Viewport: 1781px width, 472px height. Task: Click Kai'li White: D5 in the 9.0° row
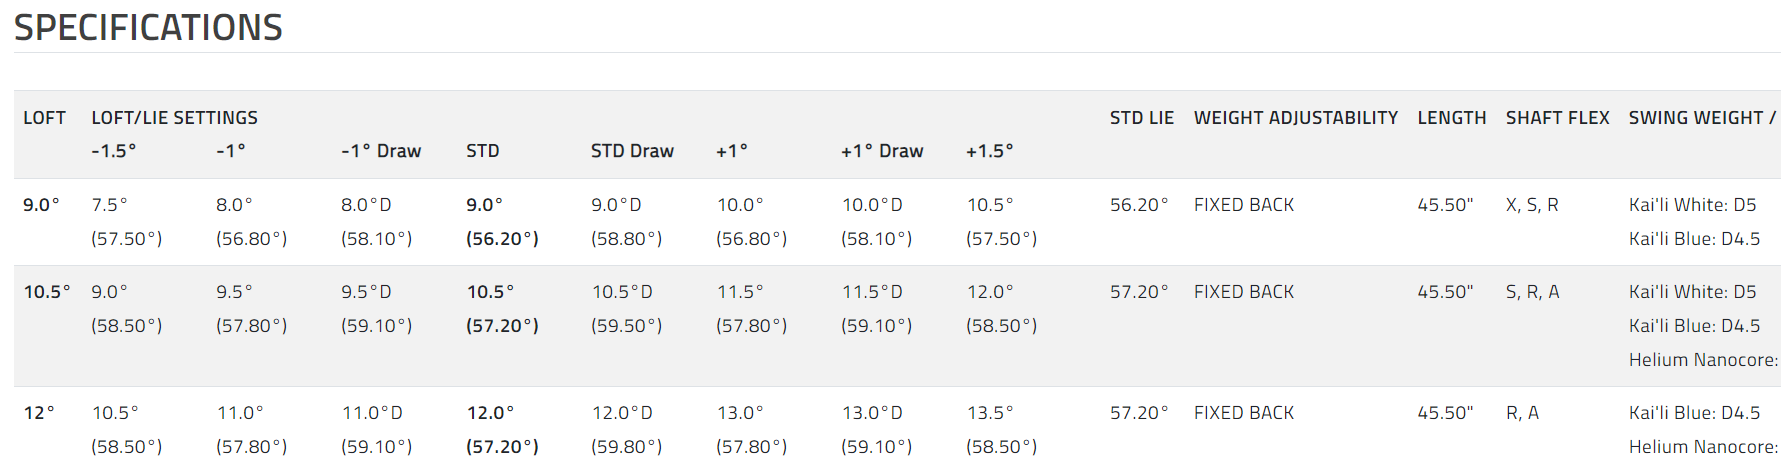[x=1692, y=205]
